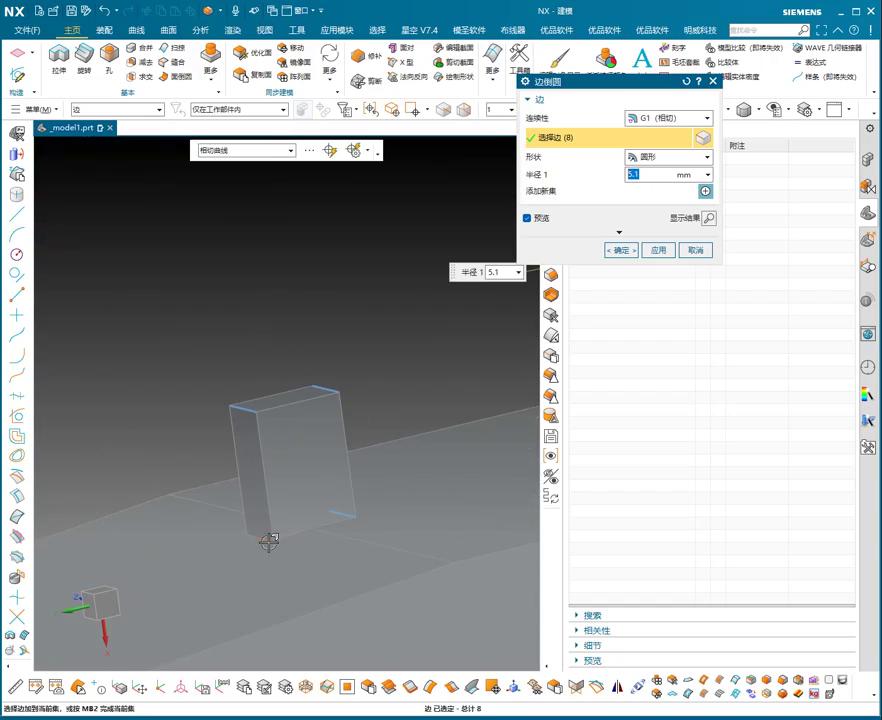
Task: Click the add new set plus icon
Action: [705, 191]
